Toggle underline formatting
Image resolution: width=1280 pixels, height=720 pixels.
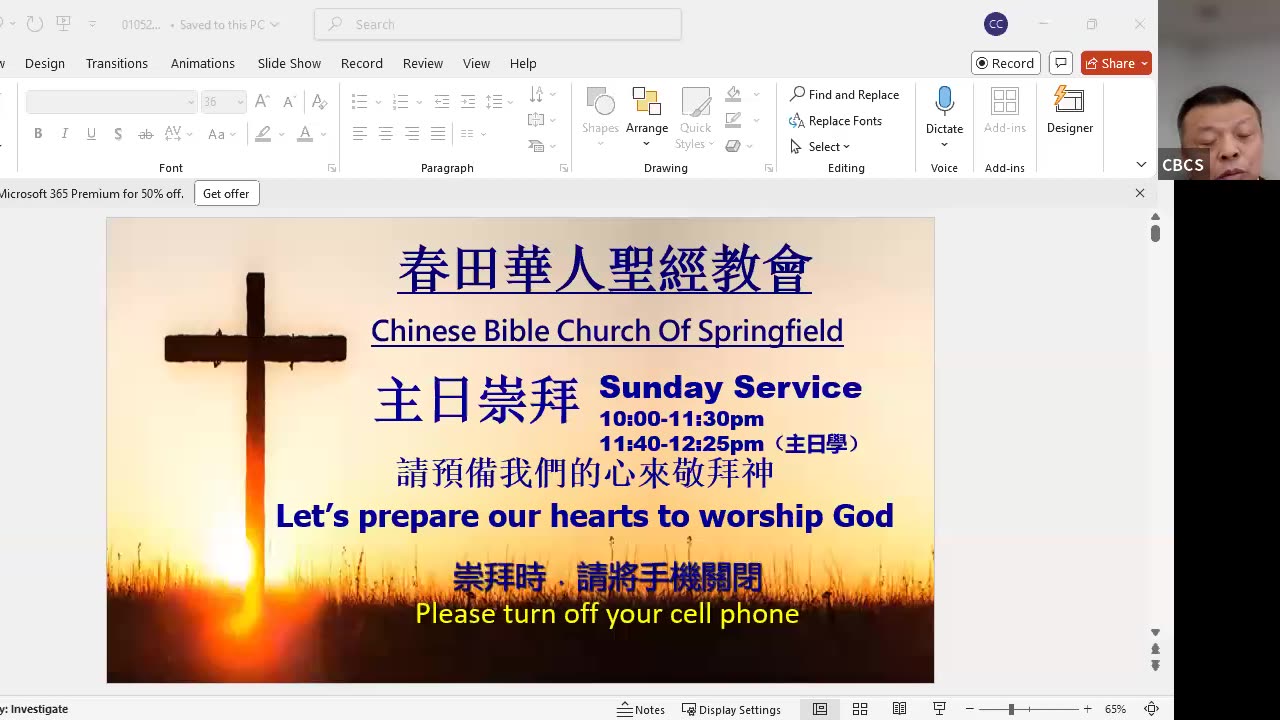(91, 134)
